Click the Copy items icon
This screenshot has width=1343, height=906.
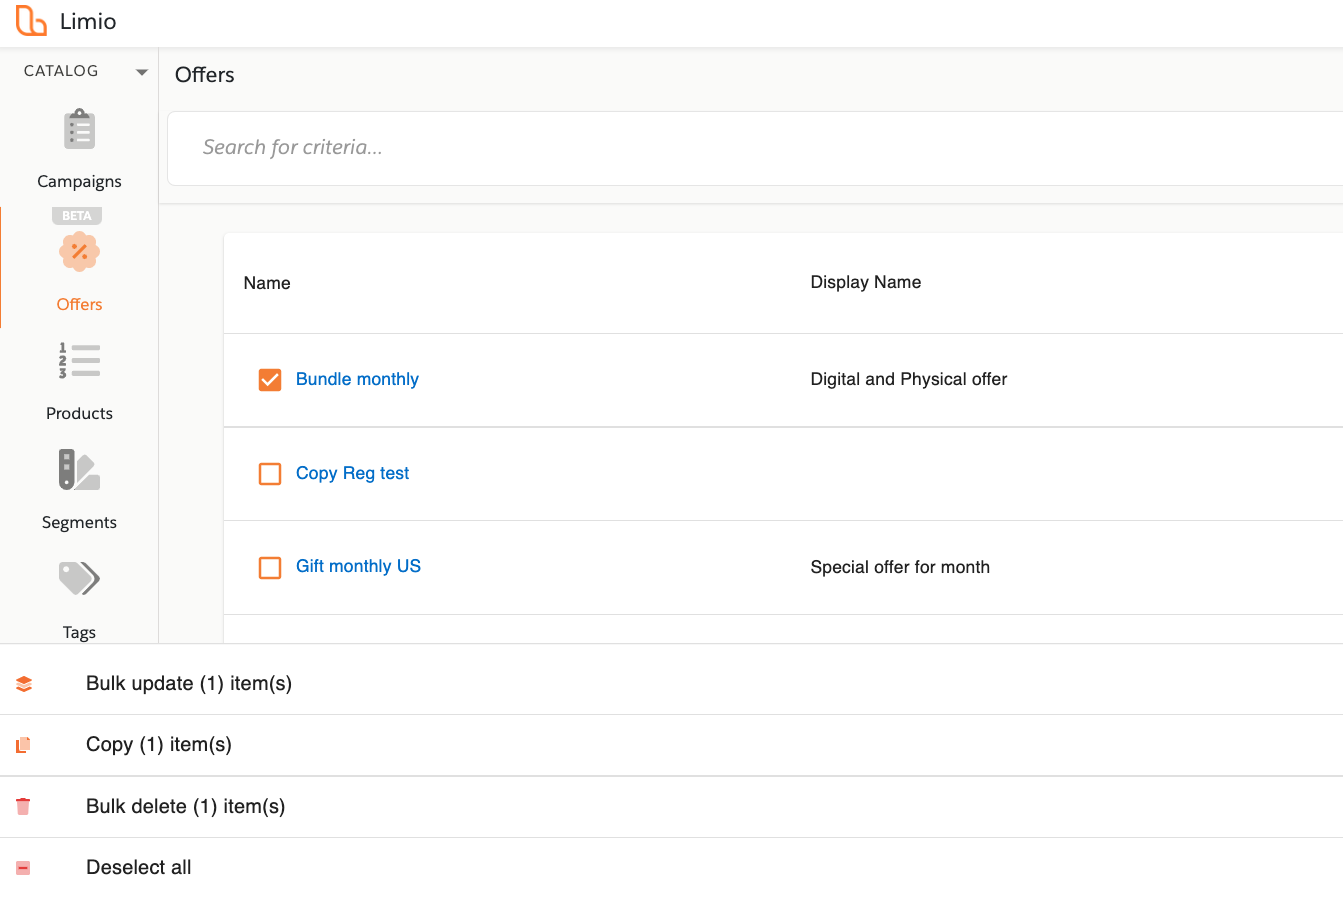click(x=24, y=745)
